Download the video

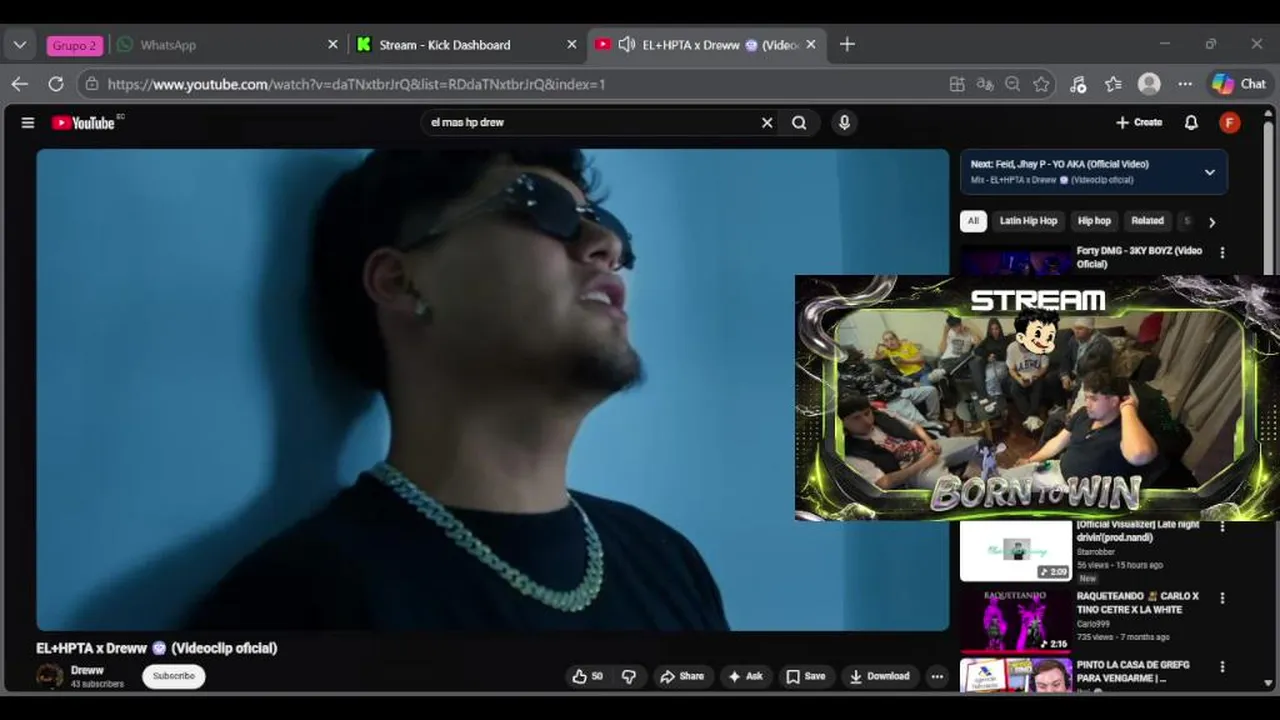point(880,677)
